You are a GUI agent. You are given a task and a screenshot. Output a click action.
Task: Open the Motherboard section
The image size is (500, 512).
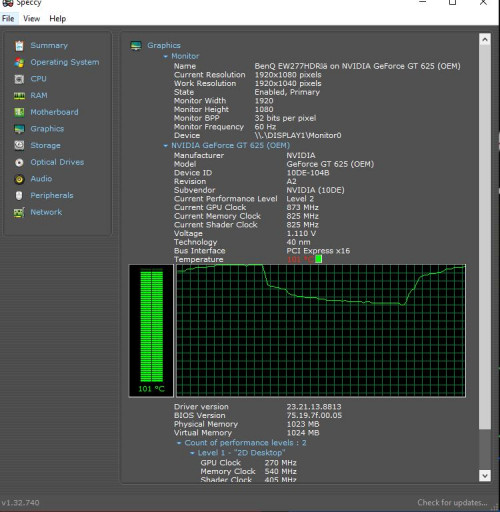click(54, 112)
